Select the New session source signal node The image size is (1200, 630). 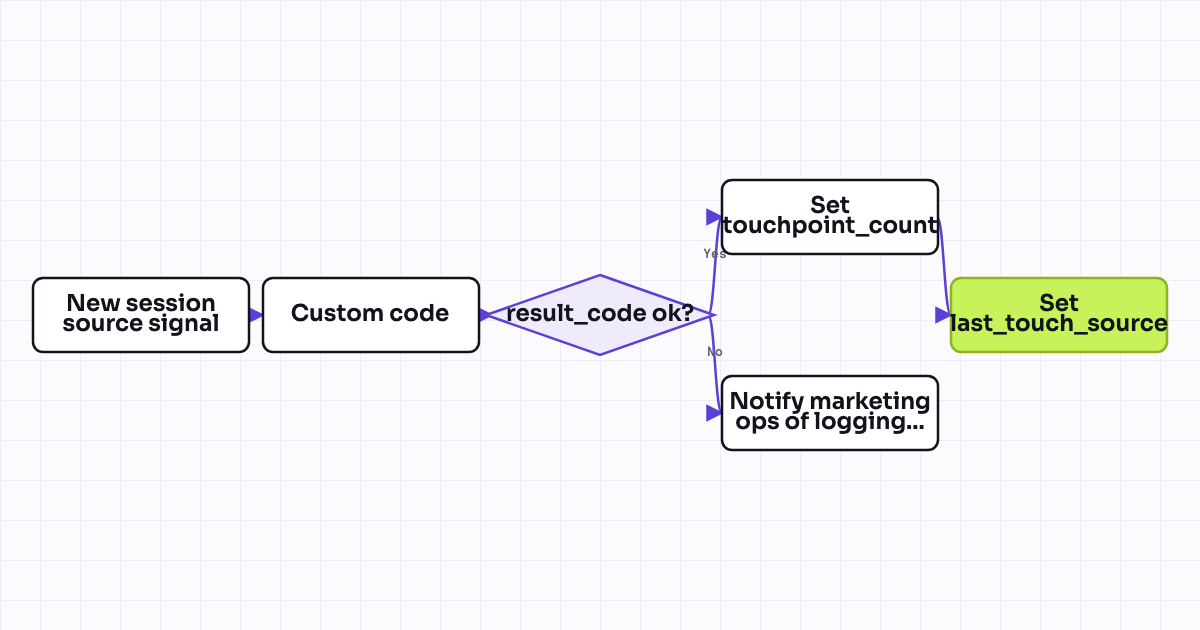coord(141,315)
